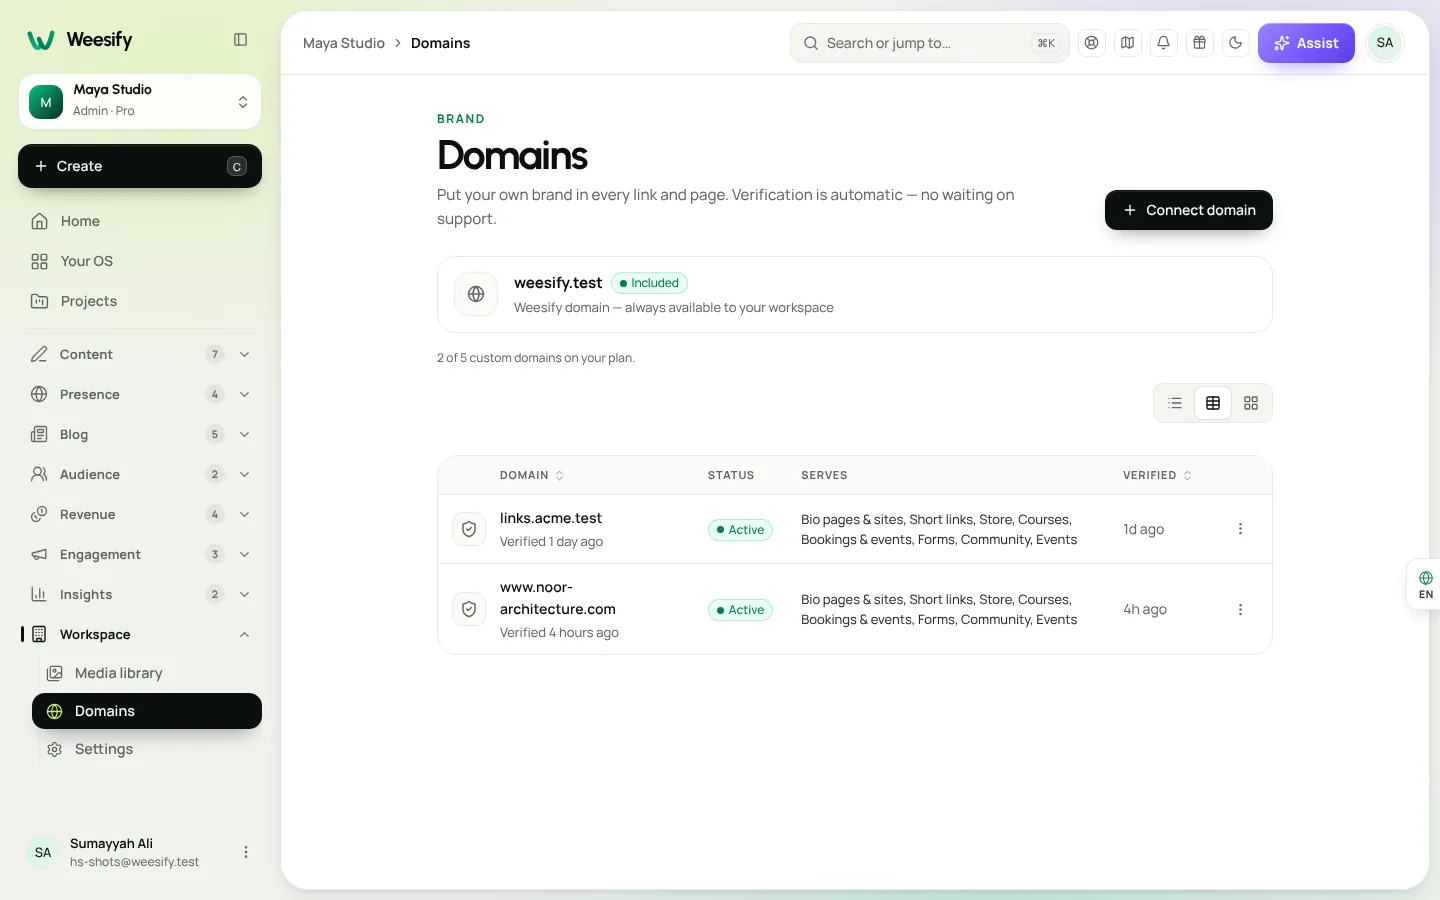Open Sumayyah Ali account menu dots
1440x900 pixels.
click(246, 852)
